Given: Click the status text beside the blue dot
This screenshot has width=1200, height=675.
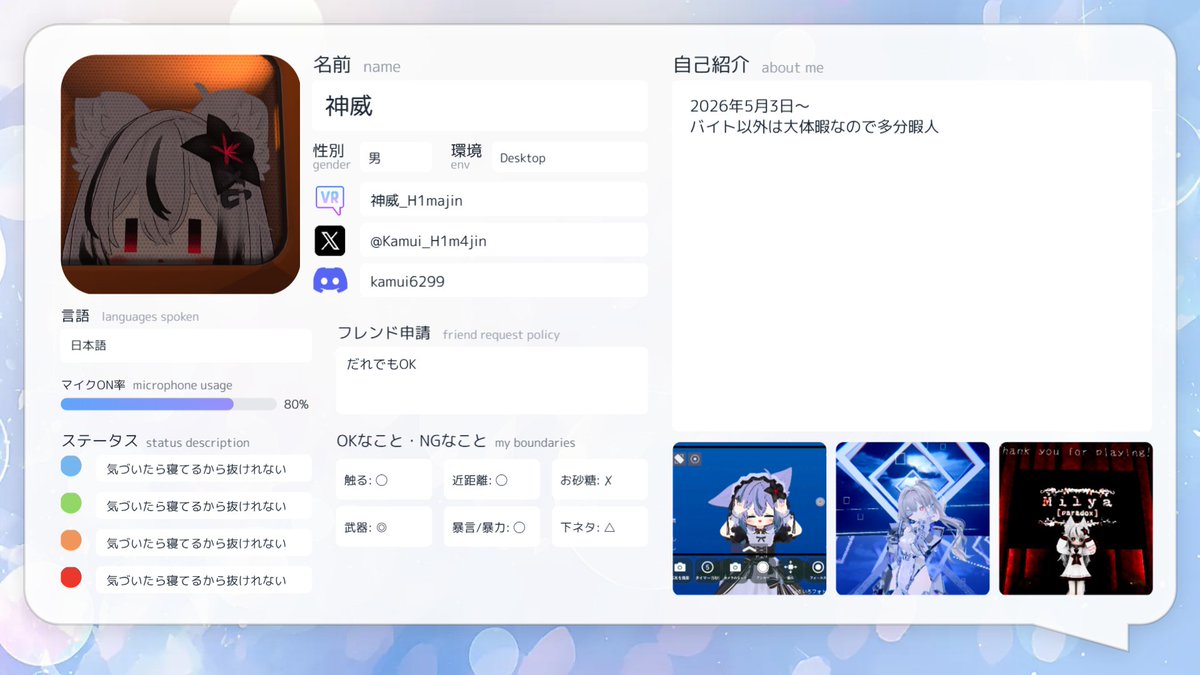Looking at the screenshot, I should 204,469.
